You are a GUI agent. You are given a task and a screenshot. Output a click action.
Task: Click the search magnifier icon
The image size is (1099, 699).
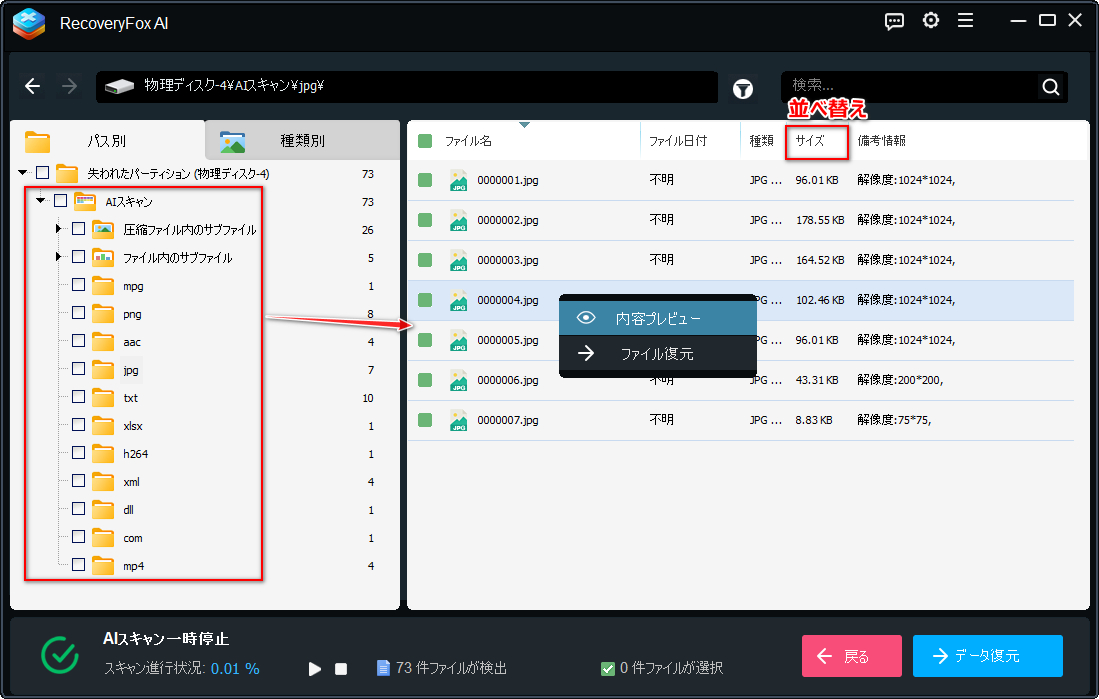point(1051,87)
